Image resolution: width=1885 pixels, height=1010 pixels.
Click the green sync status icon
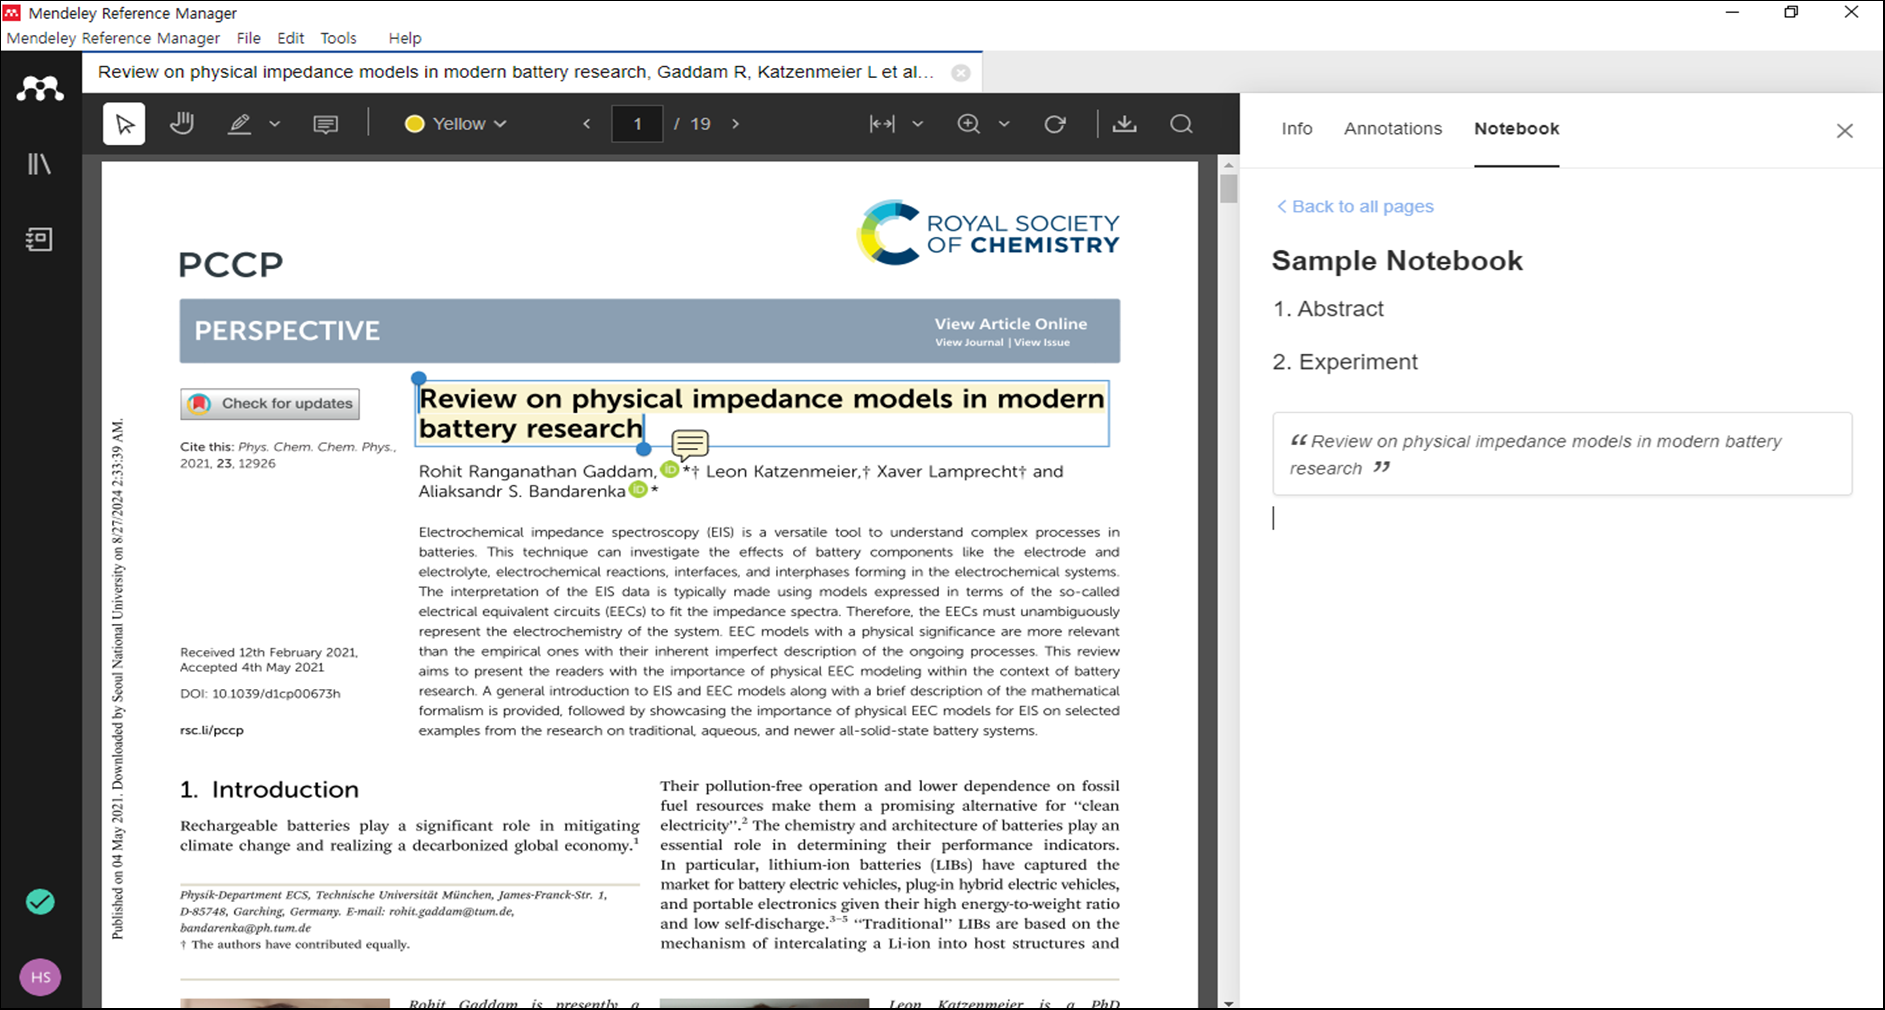(40, 902)
